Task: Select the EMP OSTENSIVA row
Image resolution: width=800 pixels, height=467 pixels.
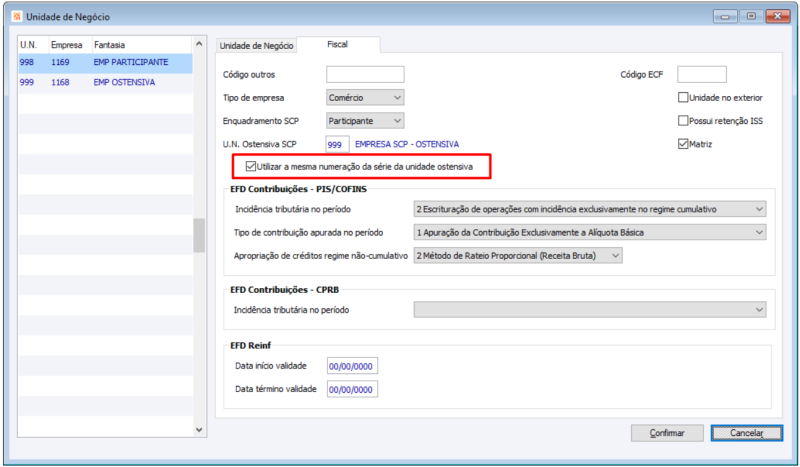Action: click(x=106, y=83)
